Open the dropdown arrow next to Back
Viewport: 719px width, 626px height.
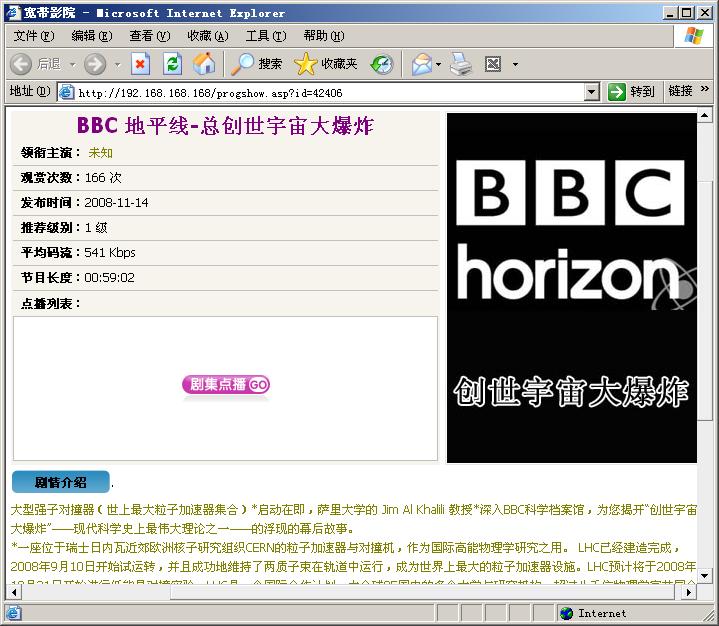(72, 64)
